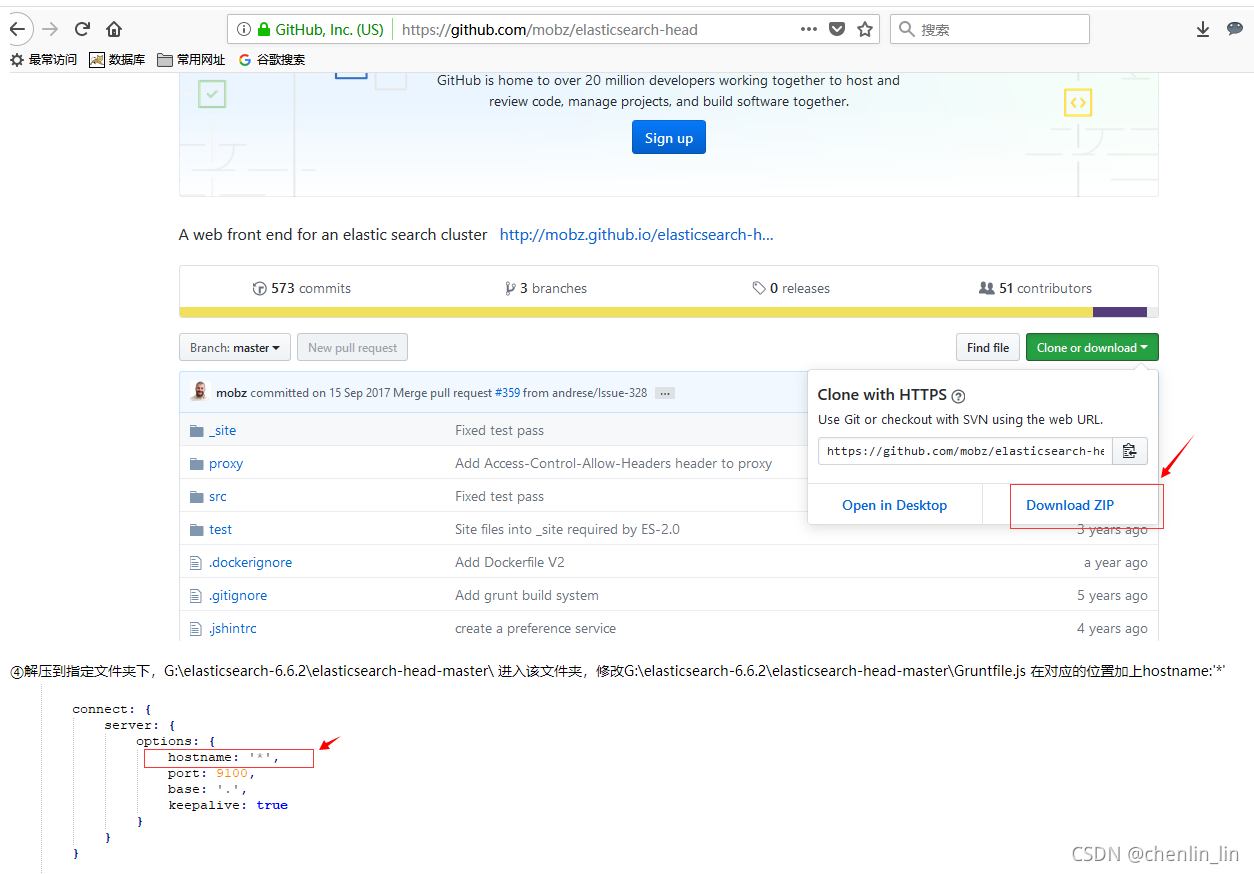
Task: Open the page actions three-dot menu
Action: tap(809, 29)
